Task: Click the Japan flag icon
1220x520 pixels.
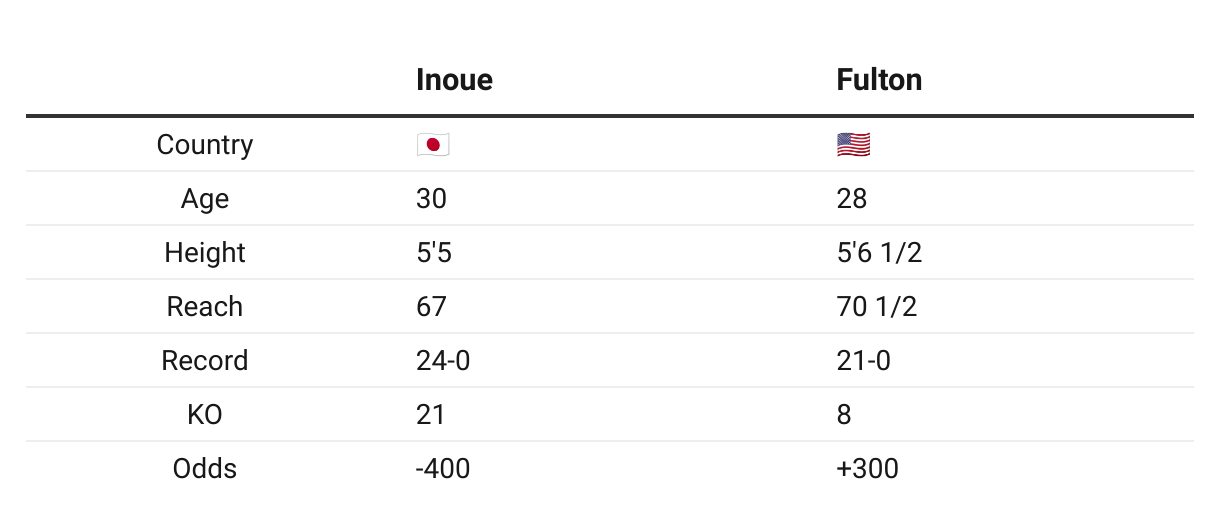Action: [x=433, y=145]
